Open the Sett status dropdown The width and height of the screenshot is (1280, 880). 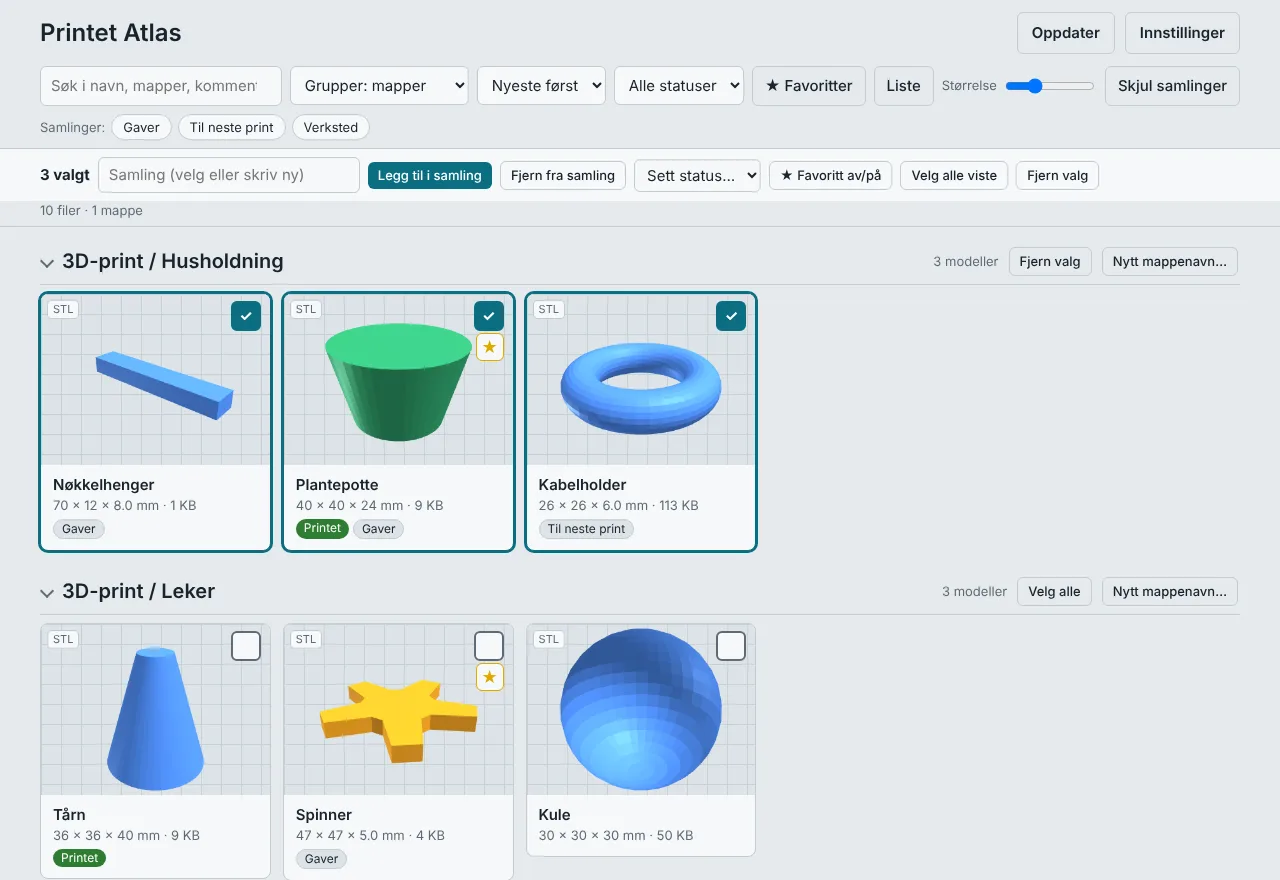click(697, 175)
